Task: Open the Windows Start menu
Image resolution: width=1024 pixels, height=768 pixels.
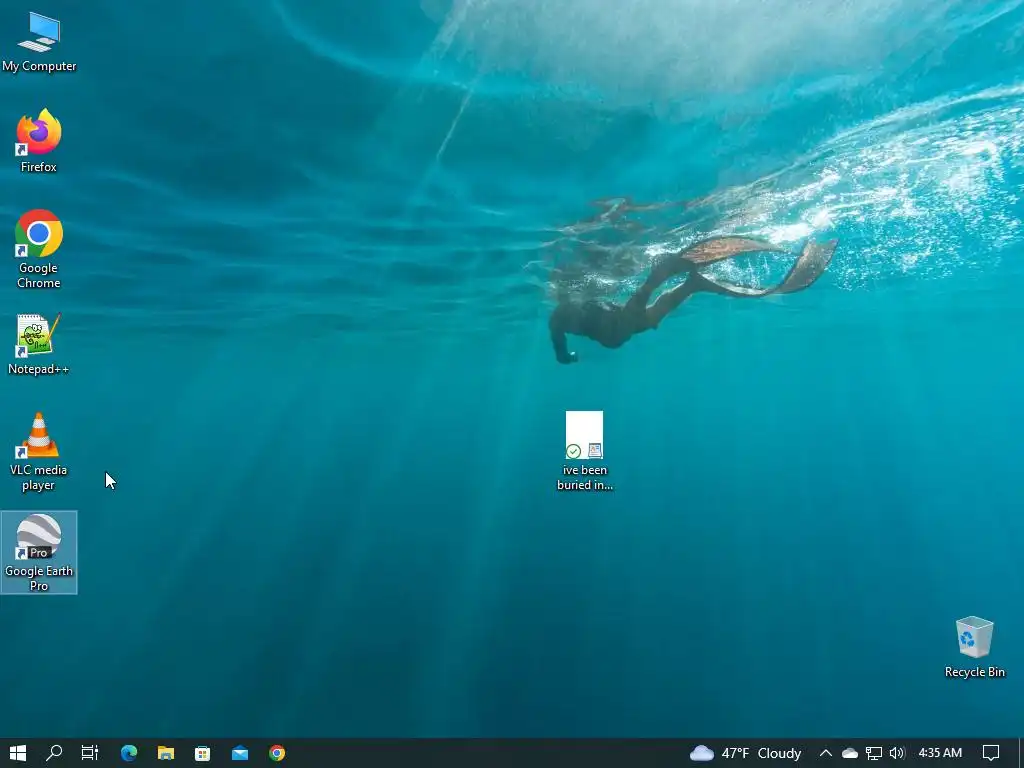Action: 18,753
